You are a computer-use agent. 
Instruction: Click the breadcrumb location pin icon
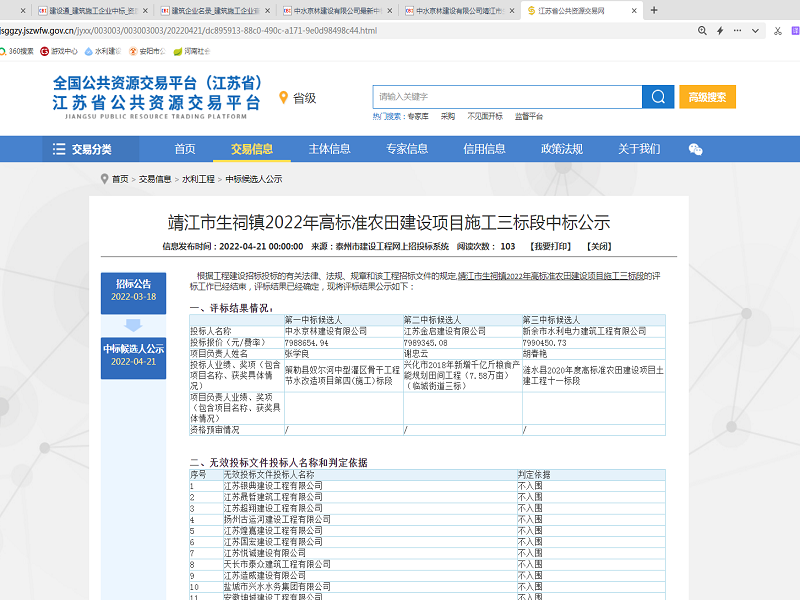(104, 179)
